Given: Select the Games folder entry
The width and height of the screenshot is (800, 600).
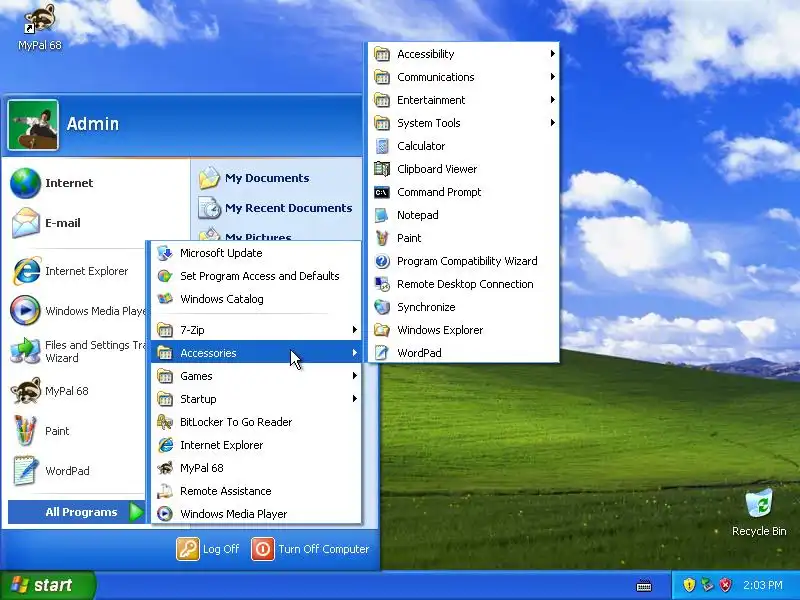Looking at the screenshot, I should click(256, 376).
